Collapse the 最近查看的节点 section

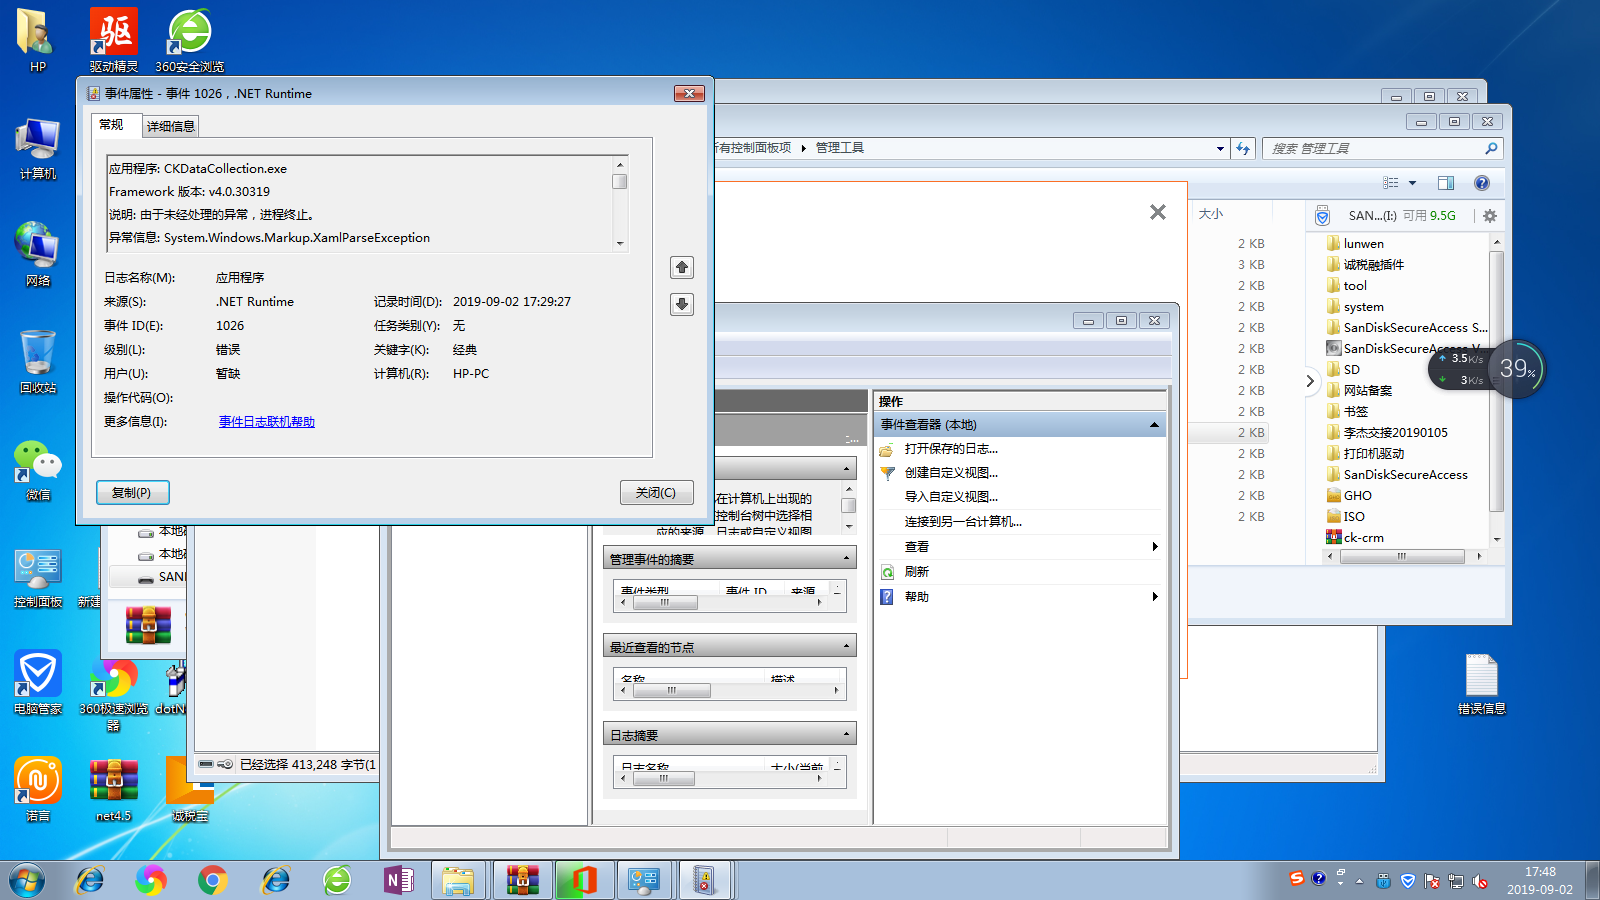point(846,647)
